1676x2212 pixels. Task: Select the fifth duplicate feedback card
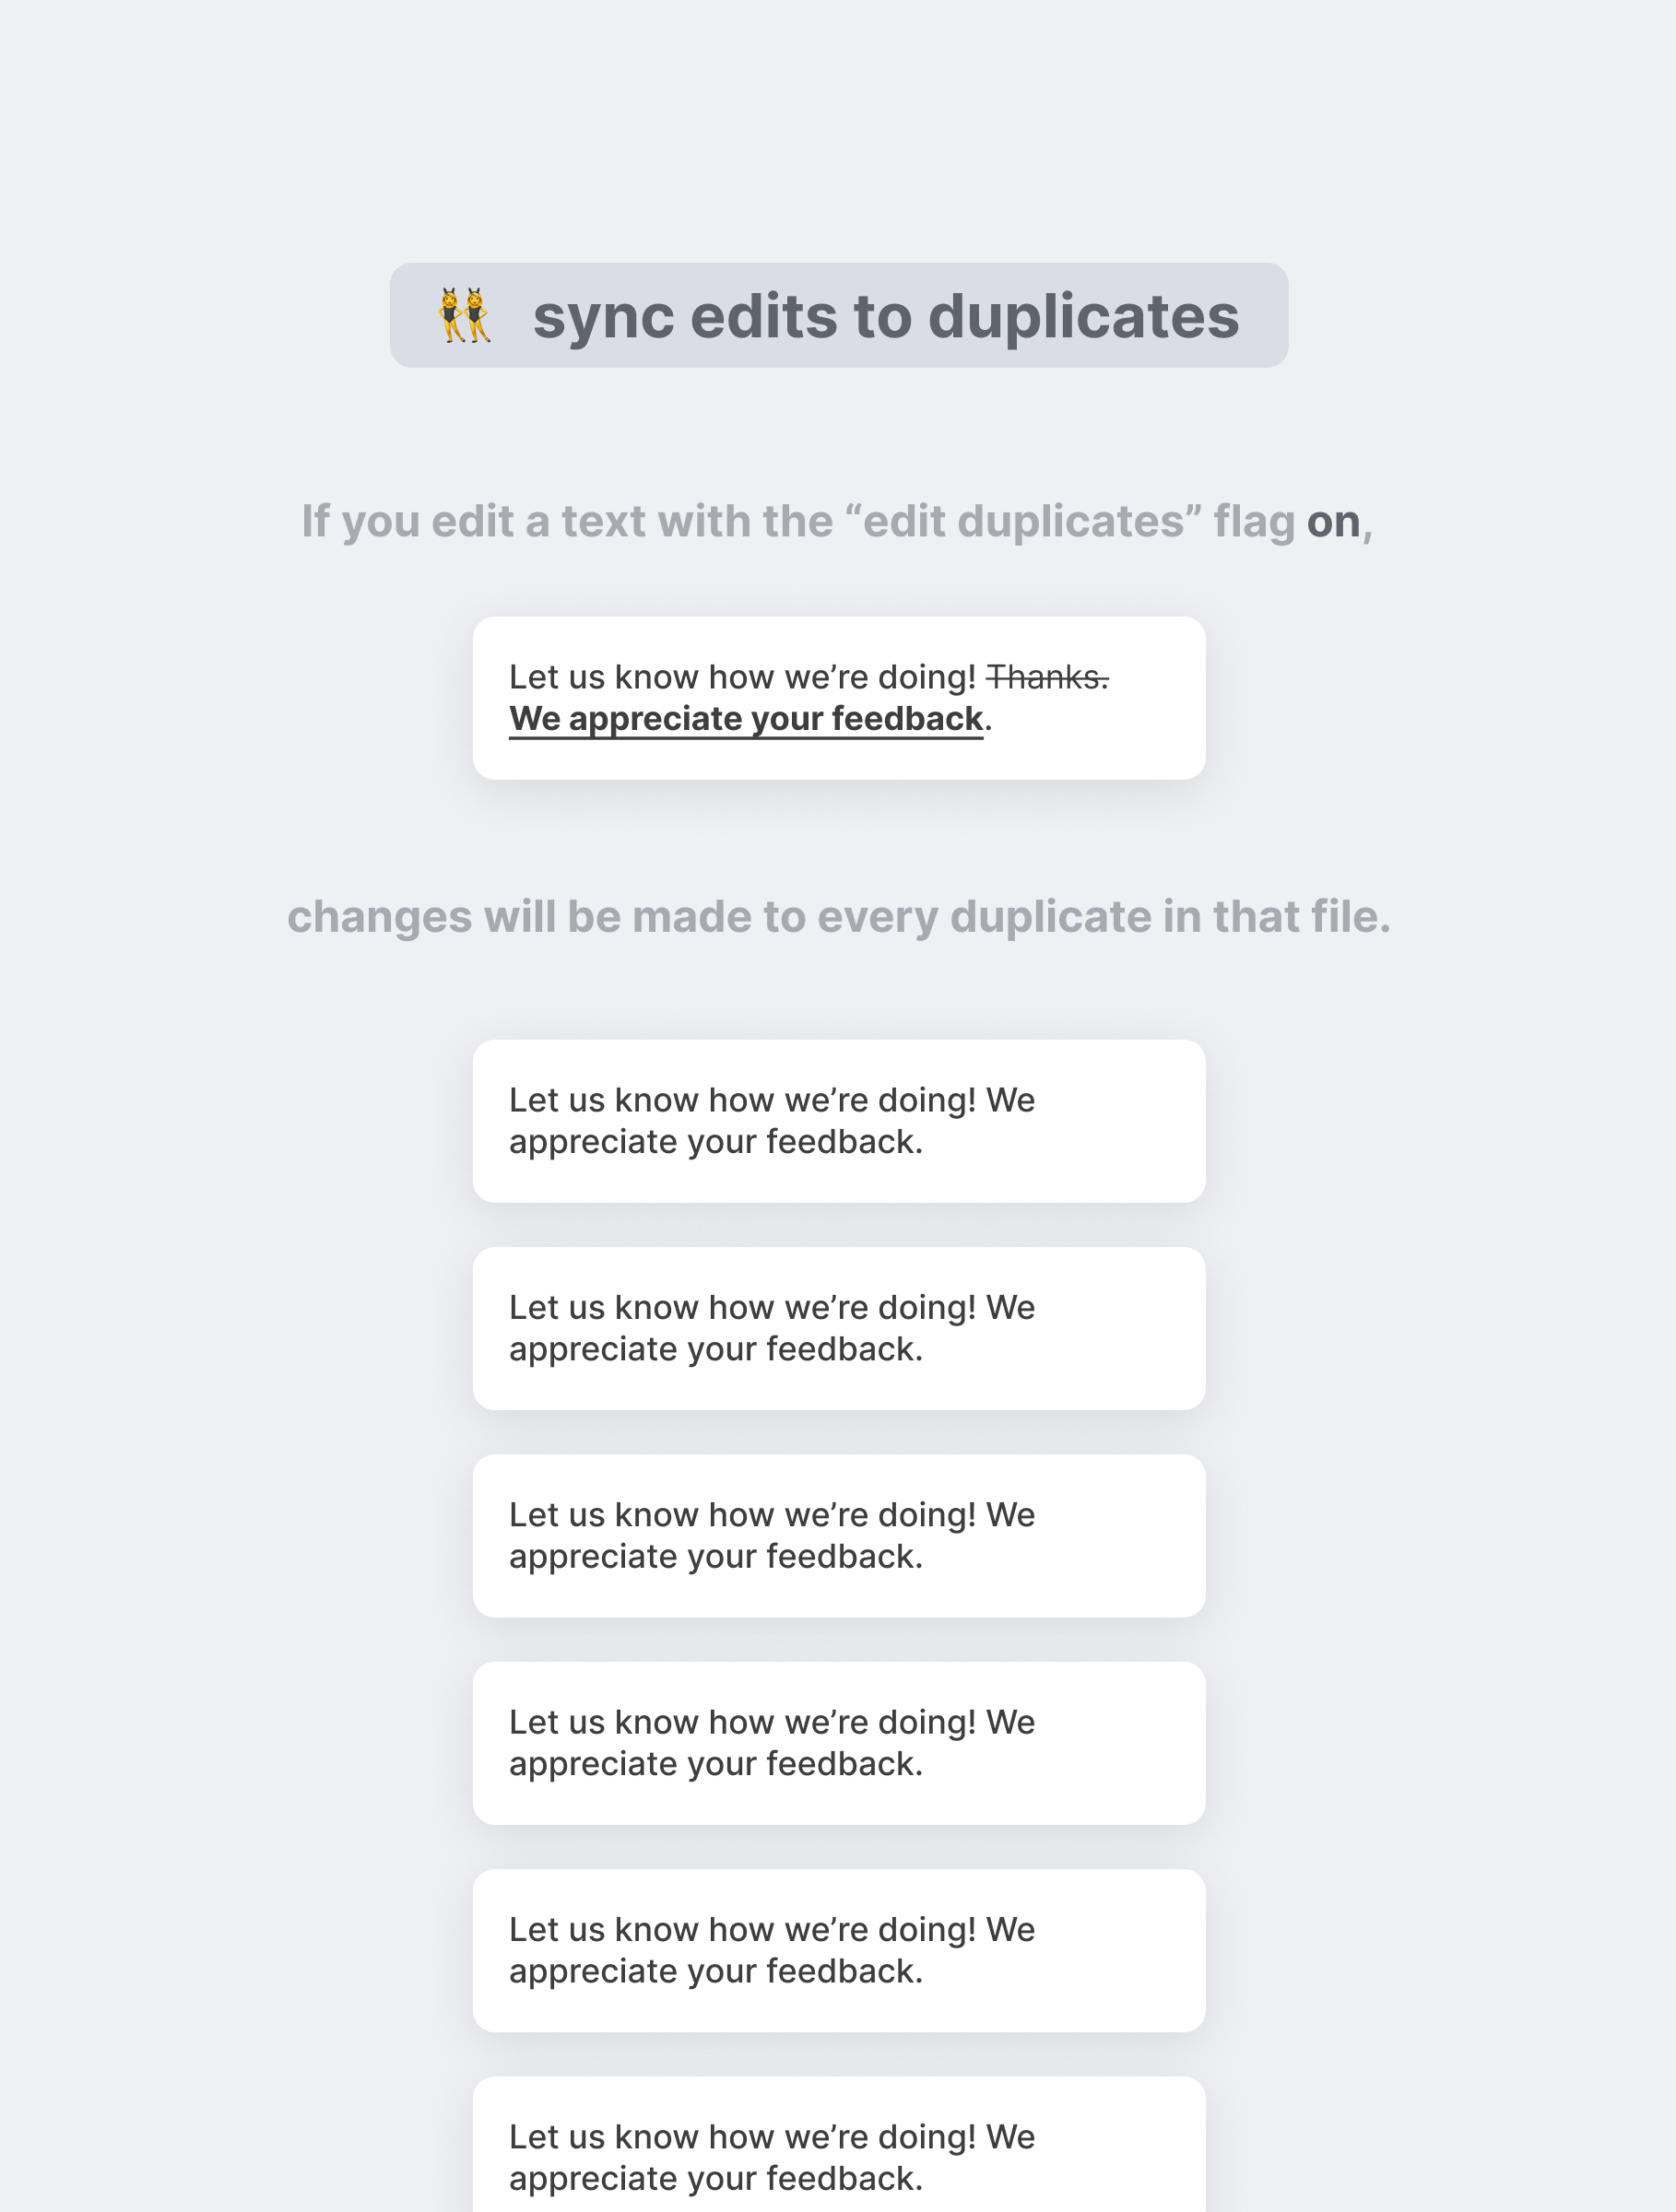[x=839, y=1950]
